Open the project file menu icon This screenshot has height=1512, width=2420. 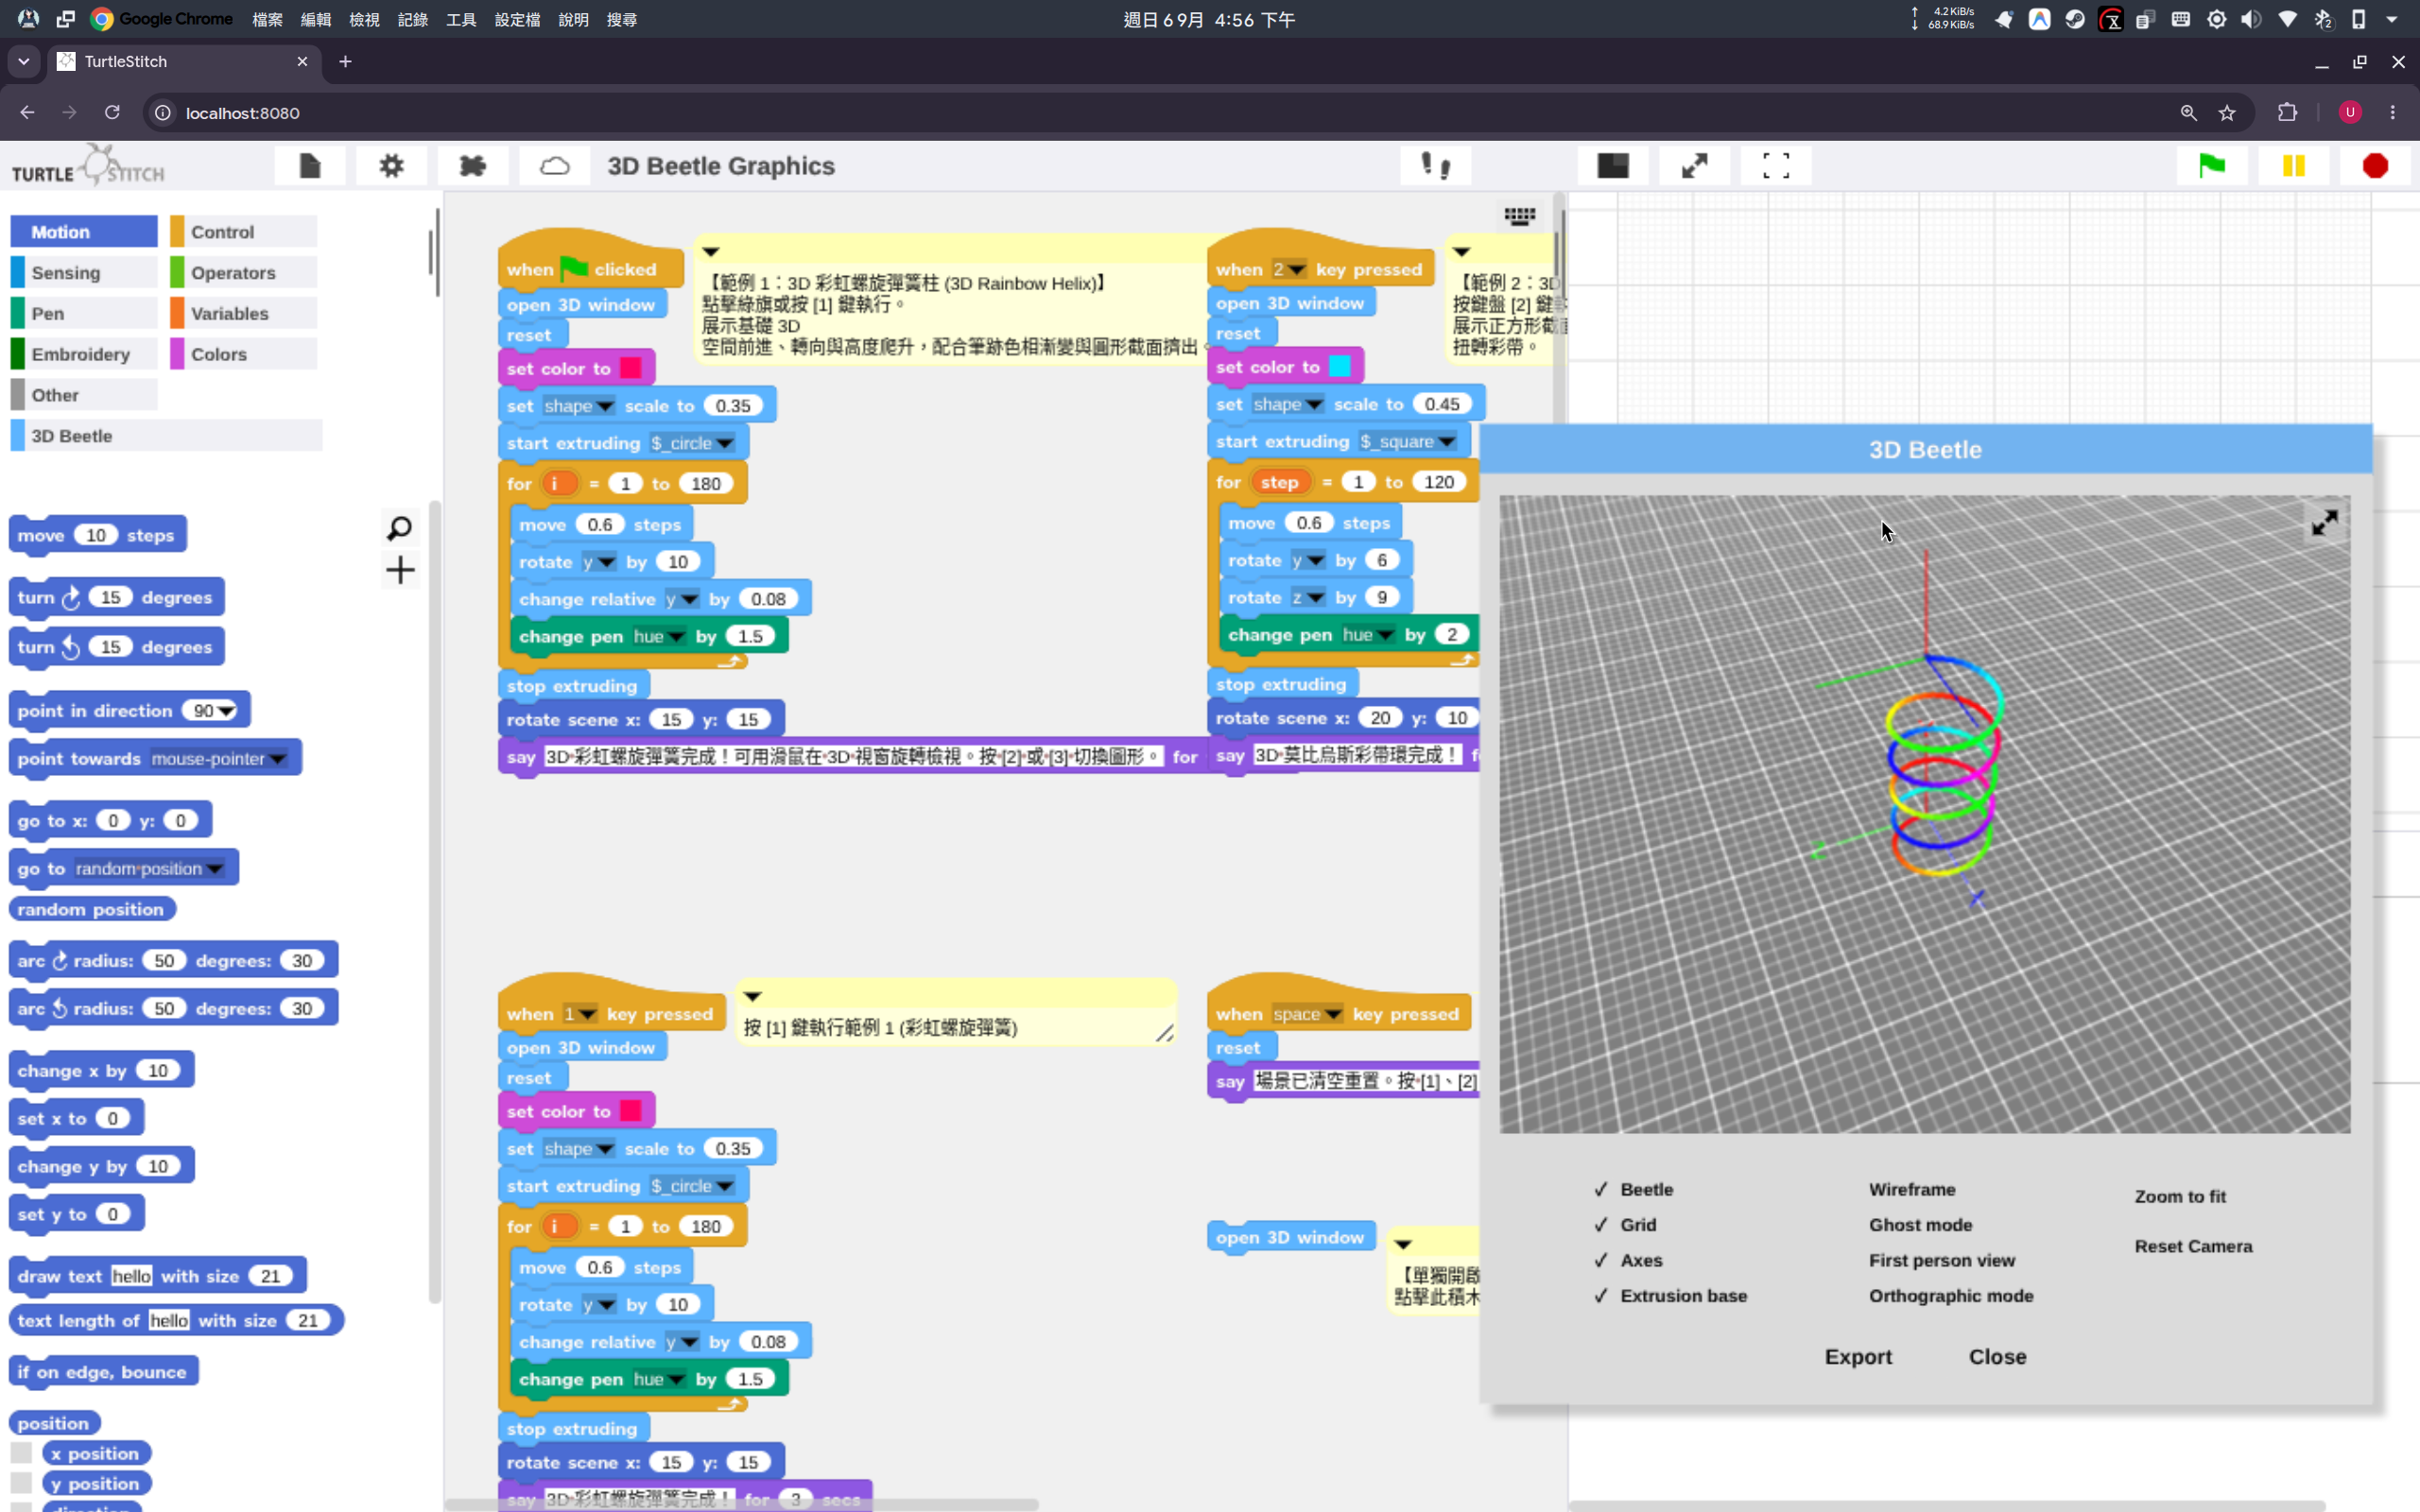[x=310, y=166]
